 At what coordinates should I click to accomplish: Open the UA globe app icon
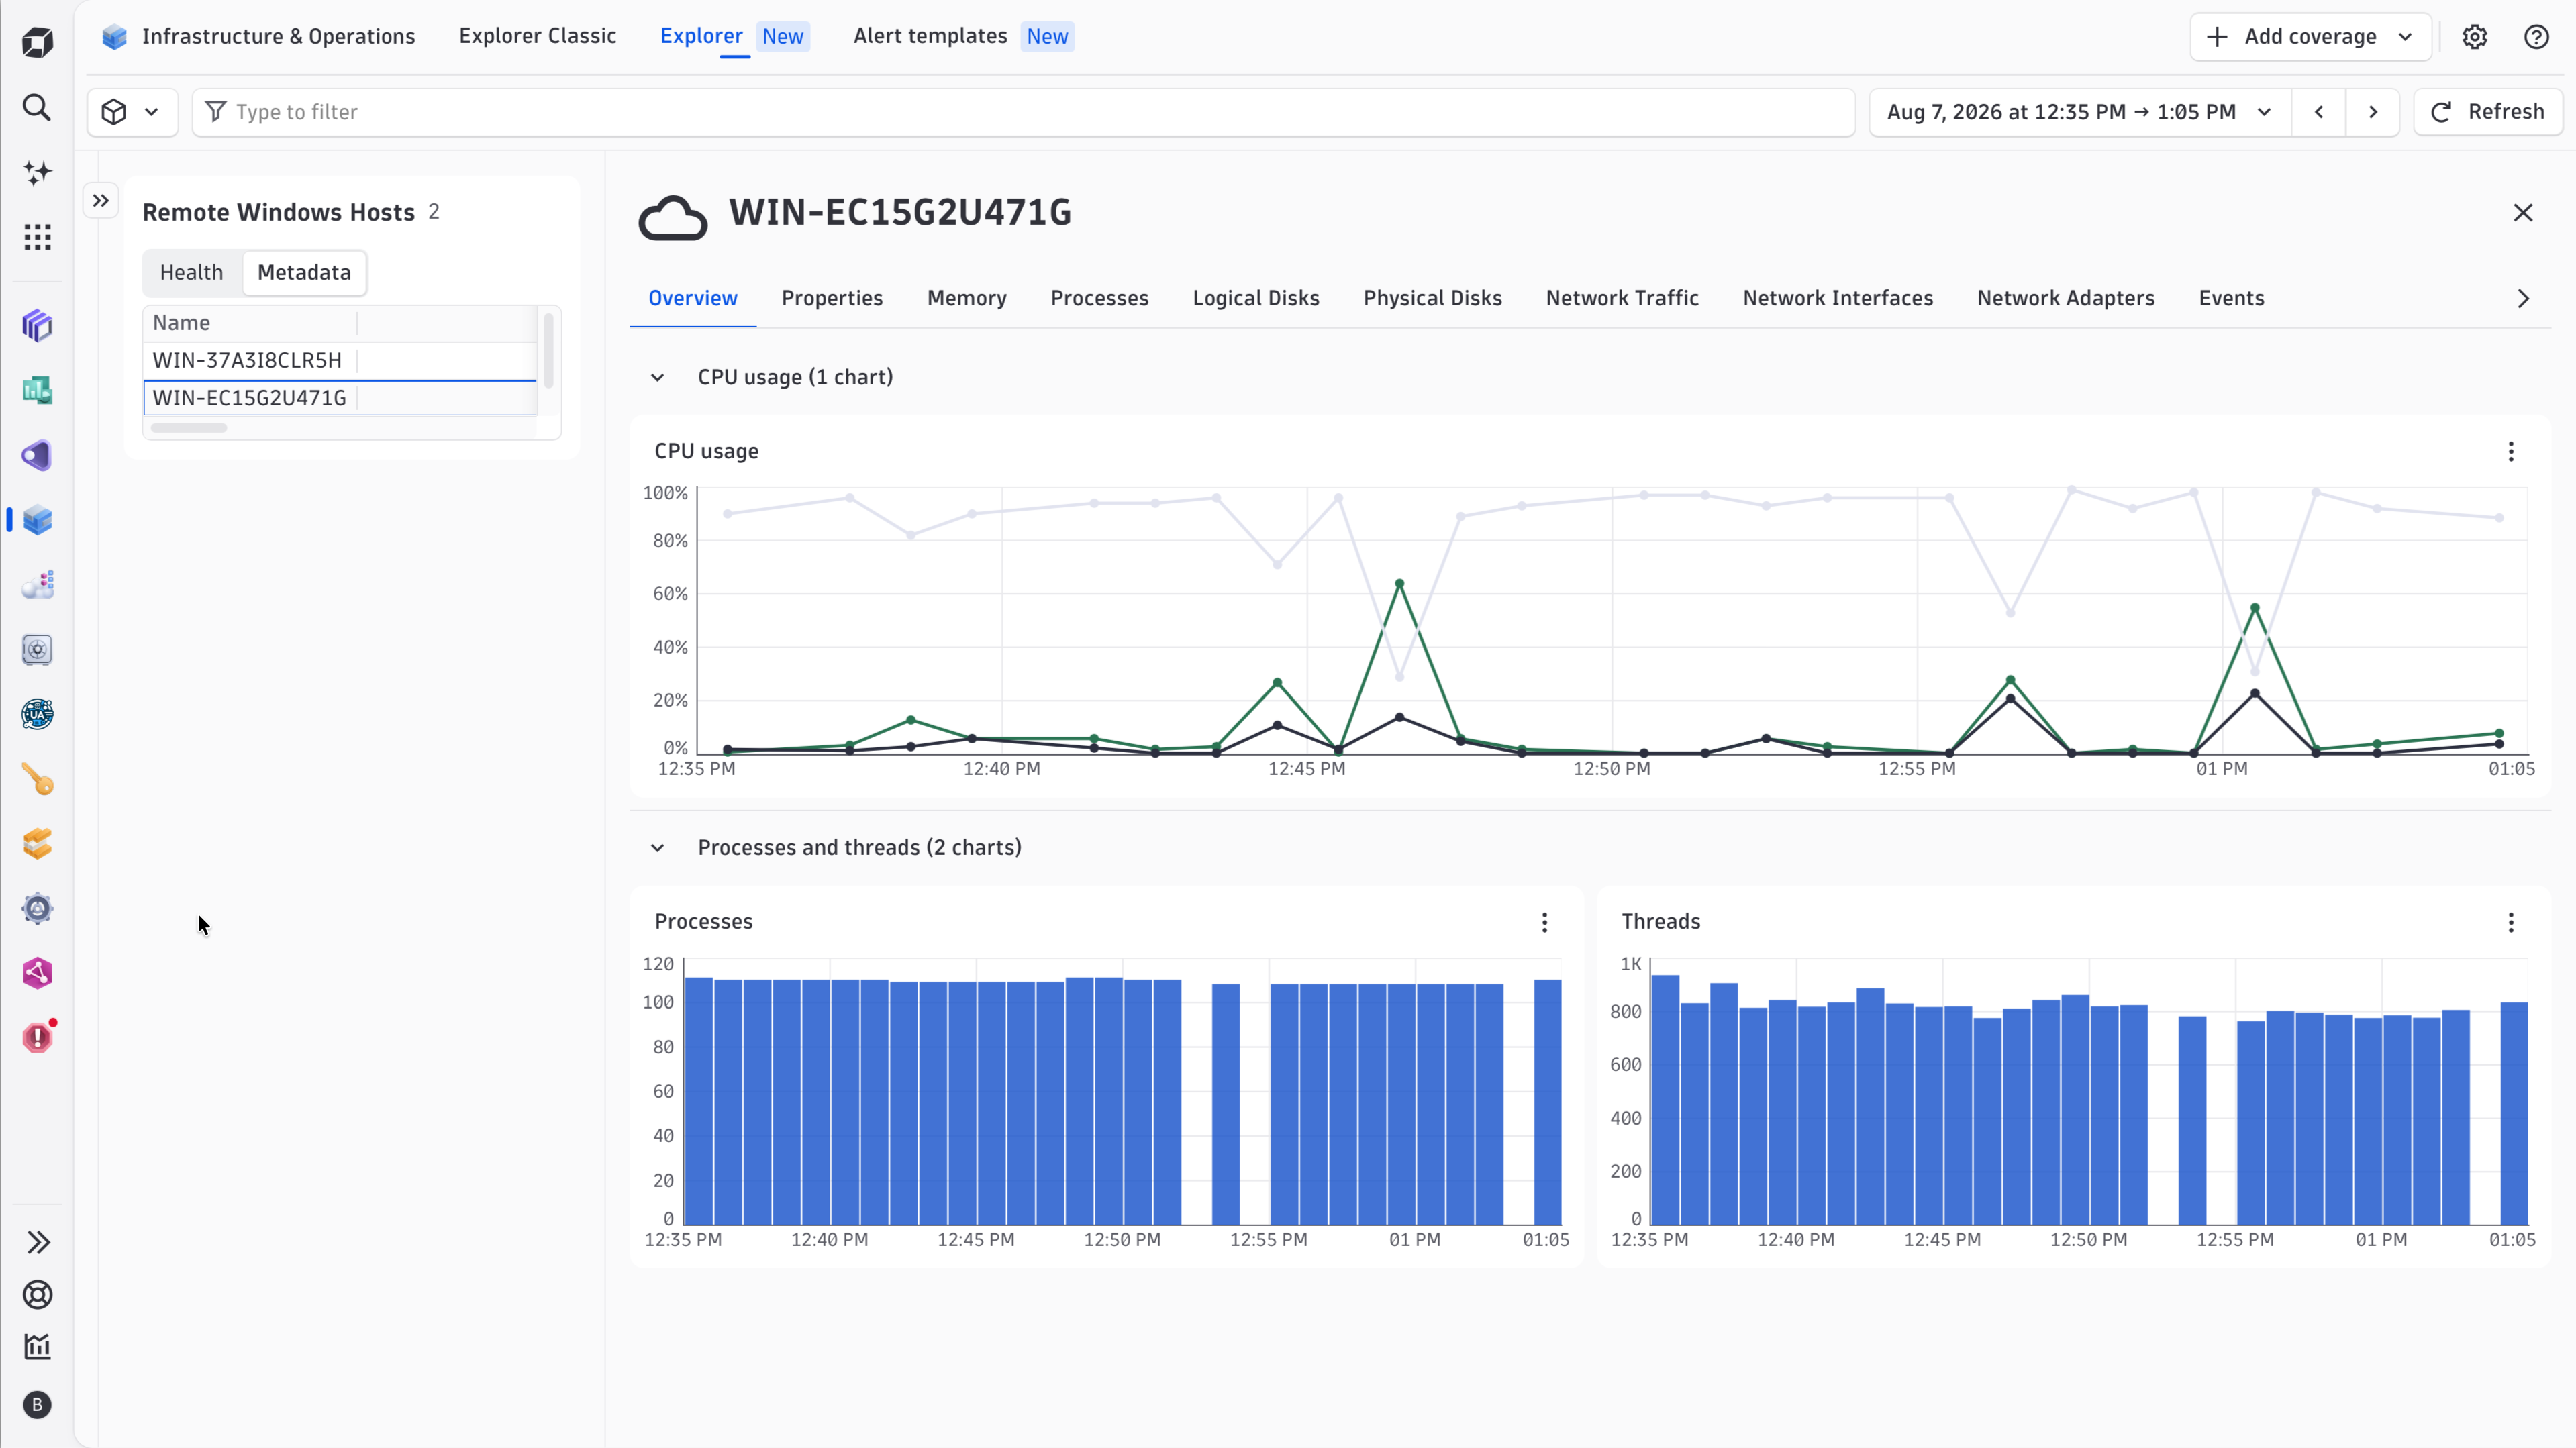(37, 714)
